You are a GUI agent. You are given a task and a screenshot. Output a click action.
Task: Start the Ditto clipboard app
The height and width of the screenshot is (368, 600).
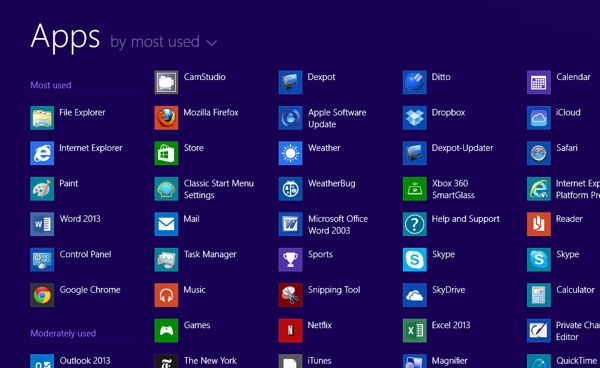427,82
